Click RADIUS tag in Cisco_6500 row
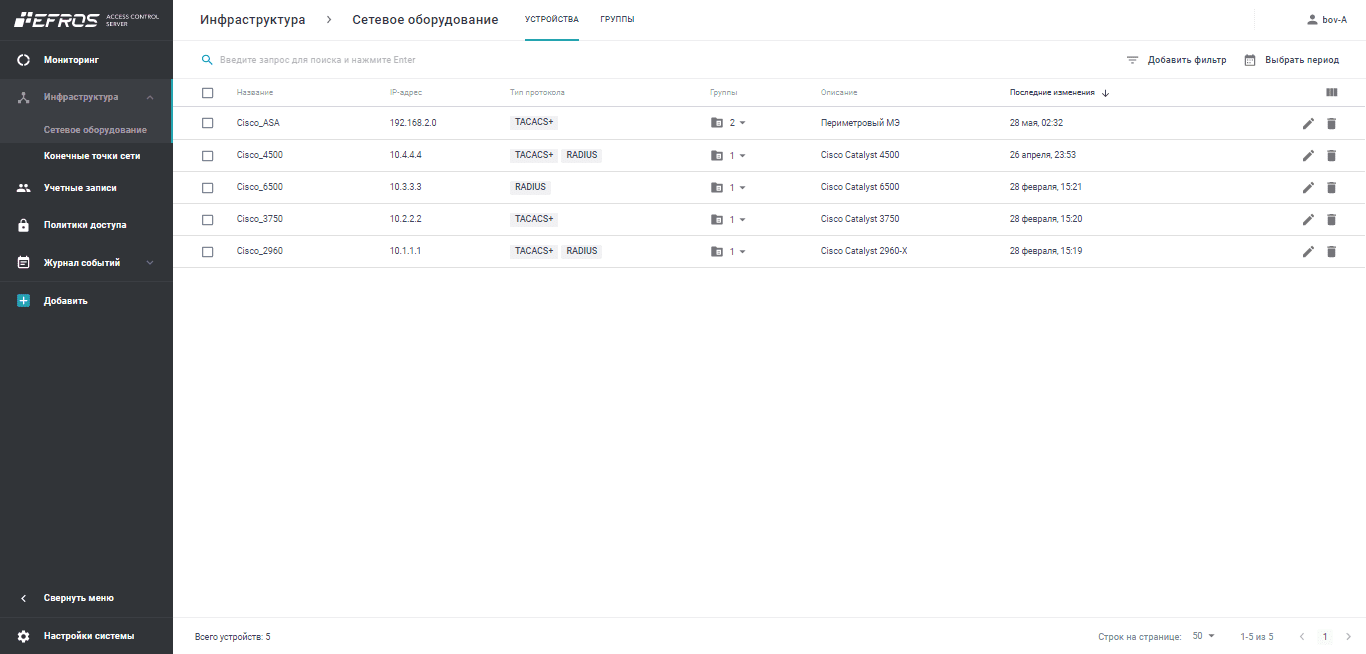1366x654 pixels. [x=530, y=187]
